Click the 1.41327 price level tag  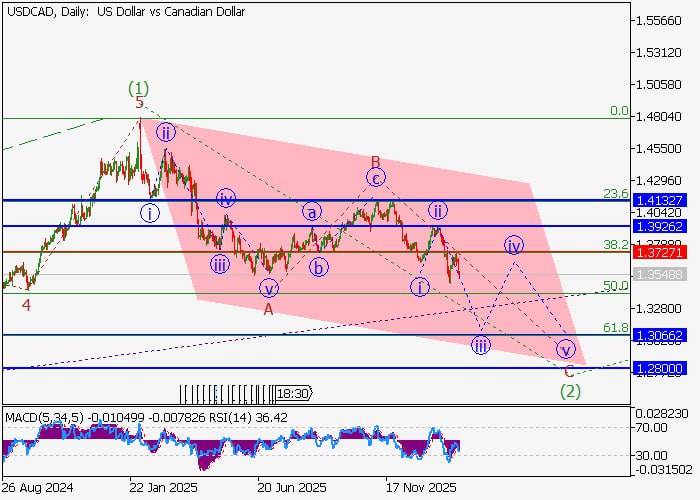pyautogui.click(x=657, y=201)
